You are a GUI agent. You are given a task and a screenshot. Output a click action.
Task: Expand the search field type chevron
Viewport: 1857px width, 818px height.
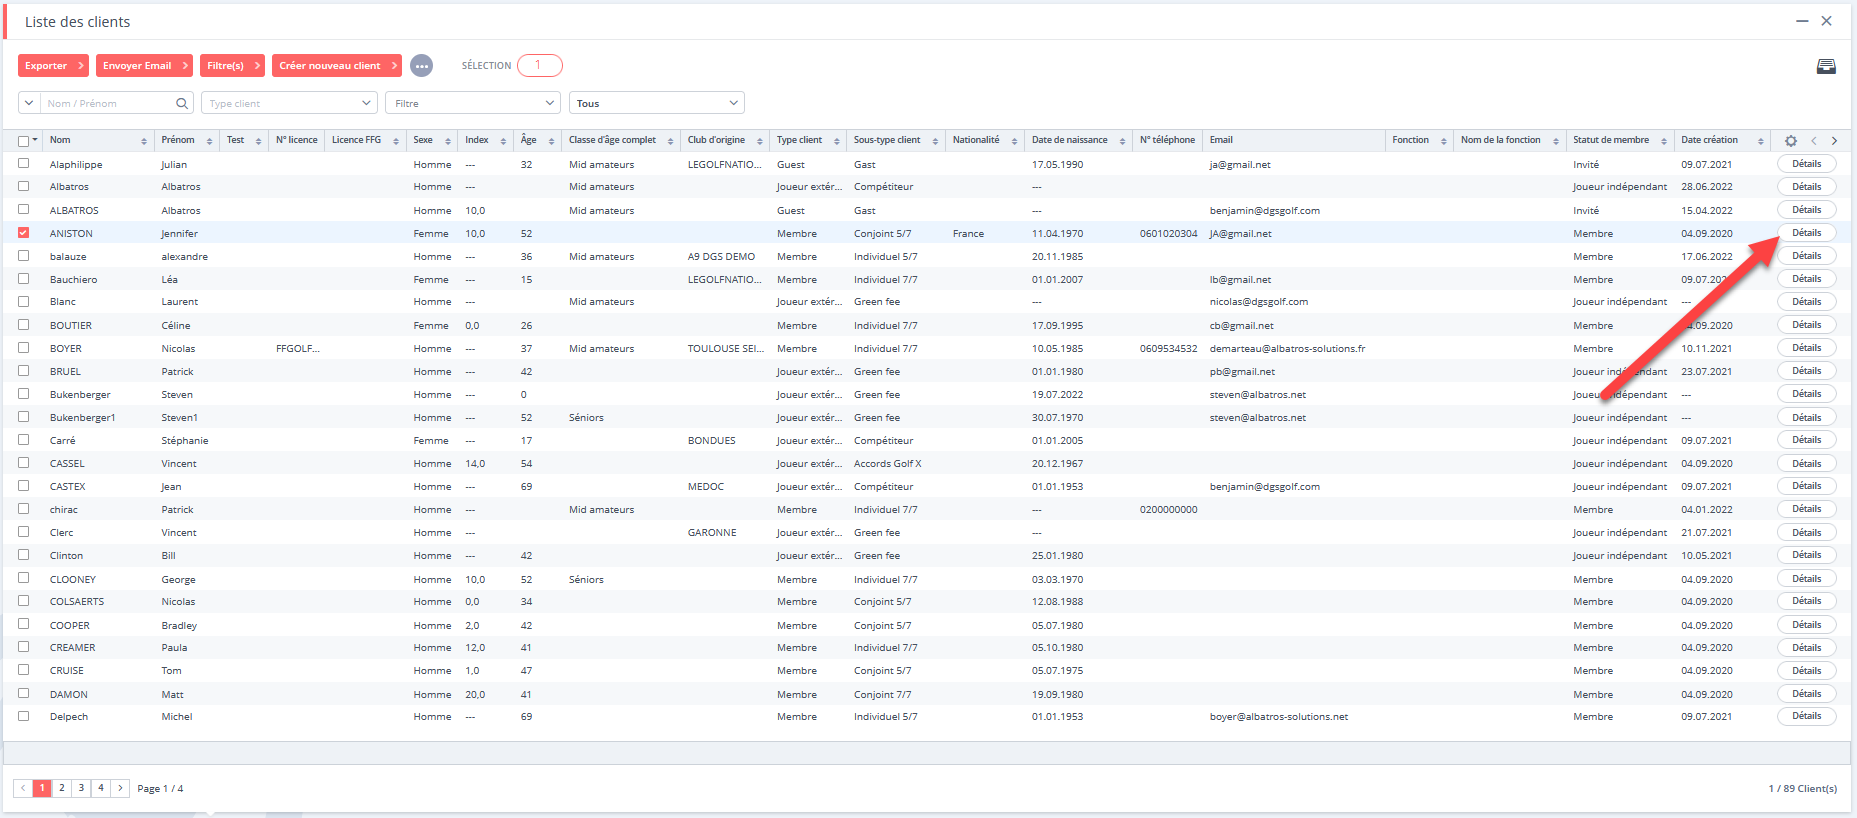(29, 103)
